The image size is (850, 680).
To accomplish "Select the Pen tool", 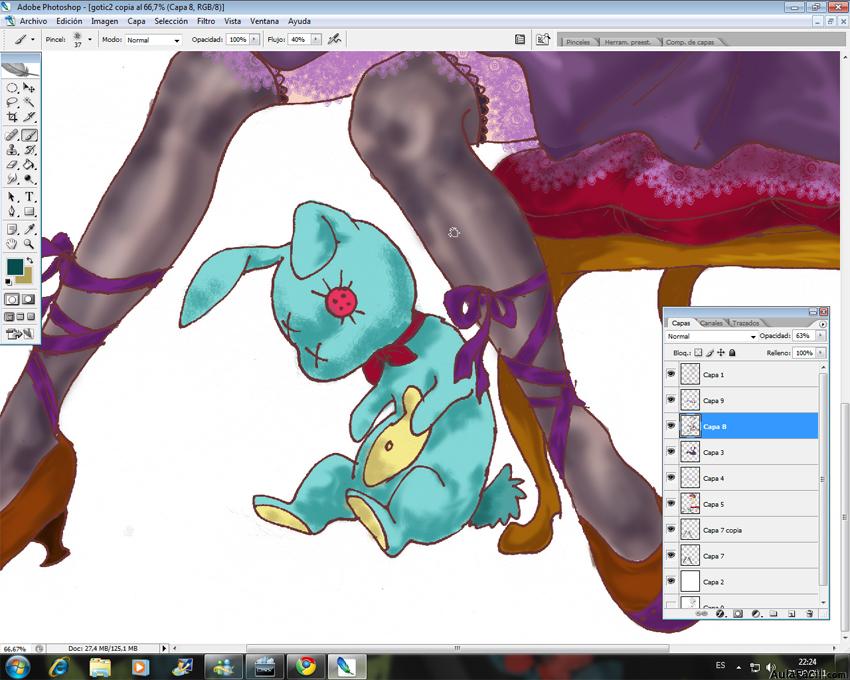I will 12,211.
